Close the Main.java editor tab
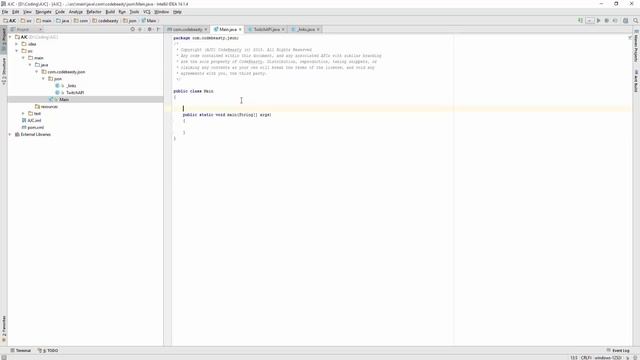The height and width of the screenshot is (360, 640). coord(240,29)
